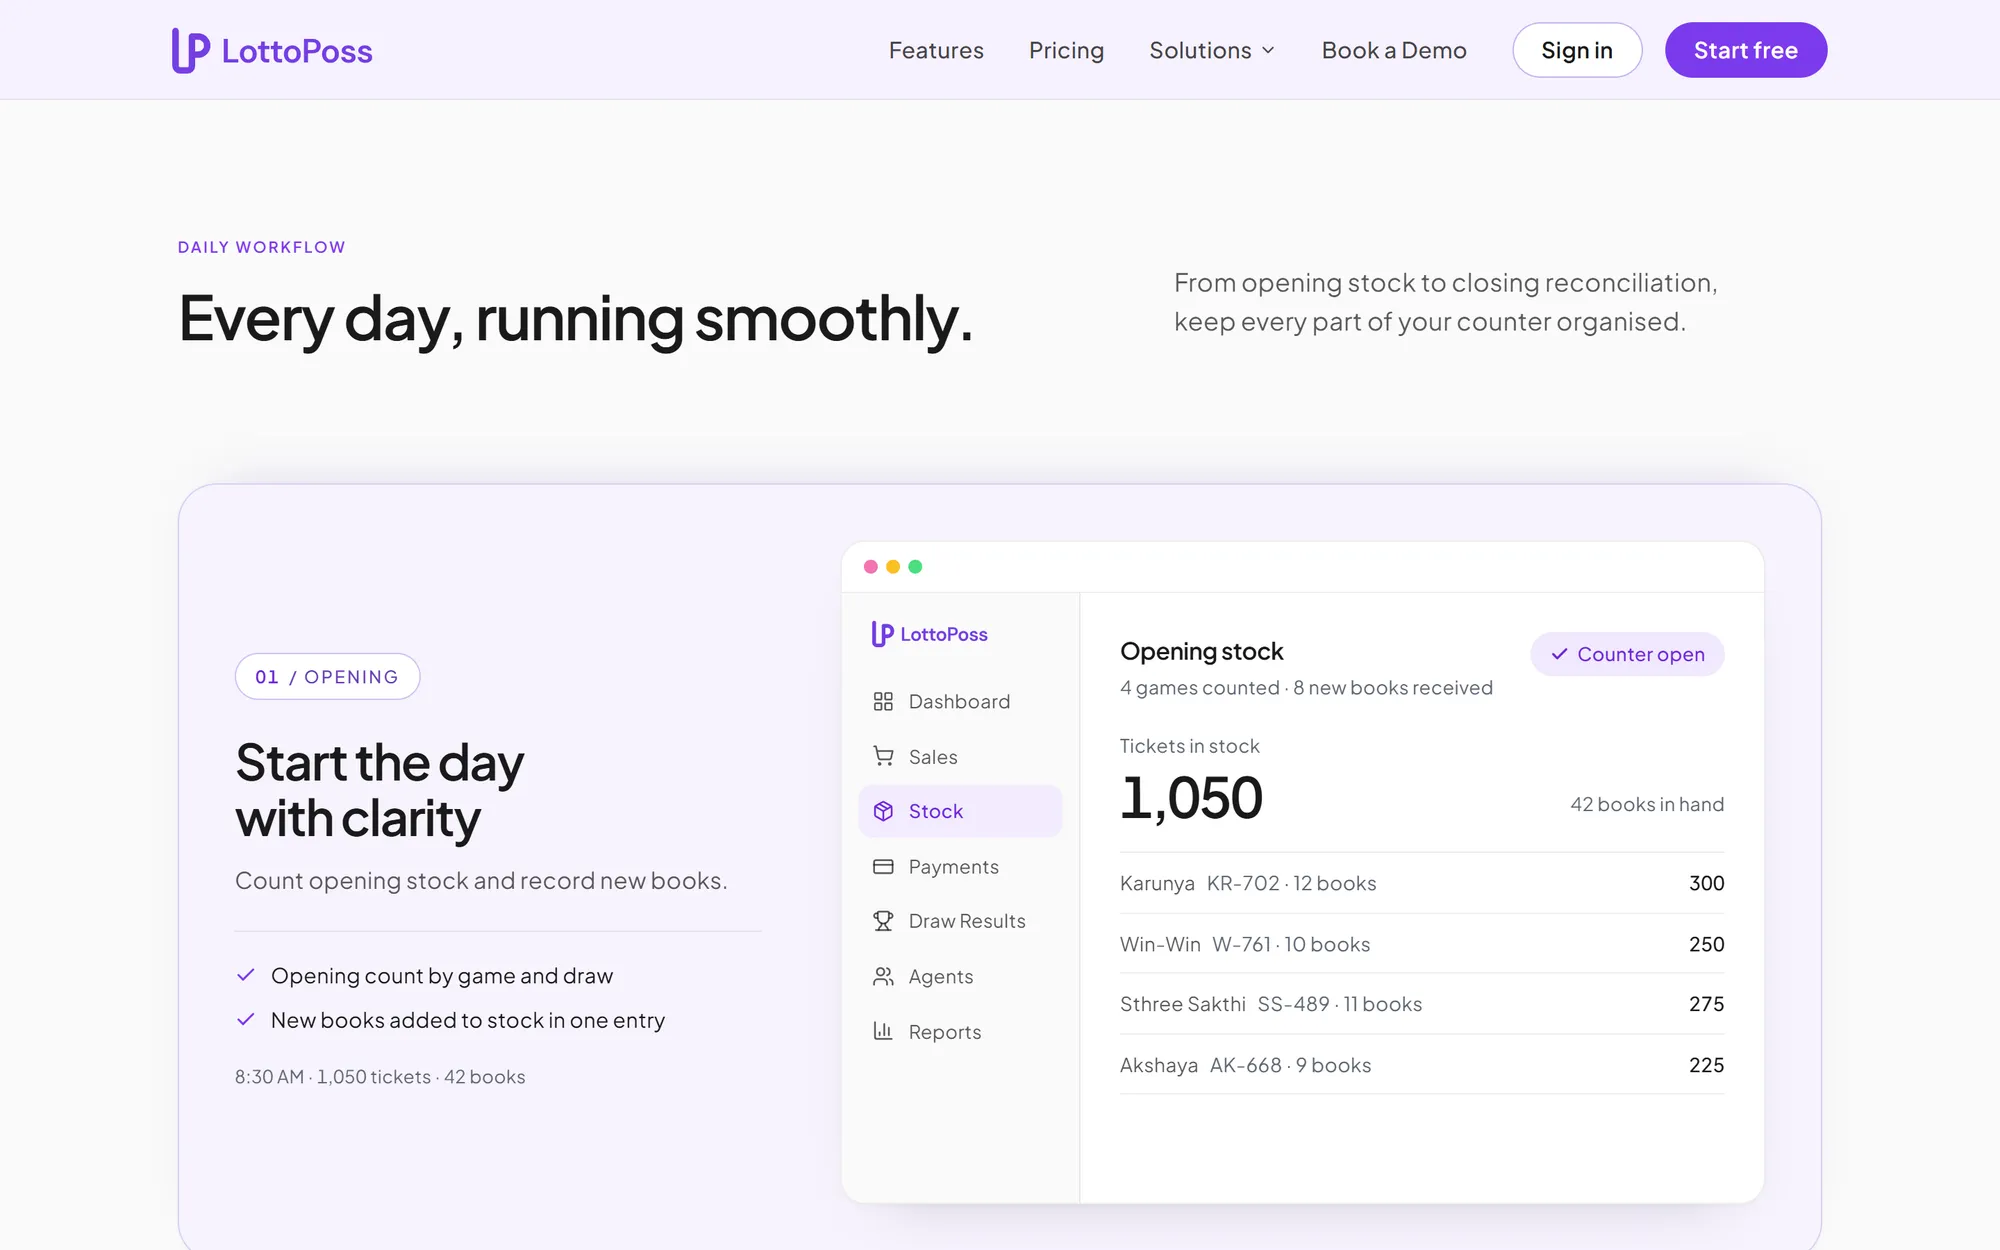
Task: Open the Features nav link
Action: pos(936,50)
